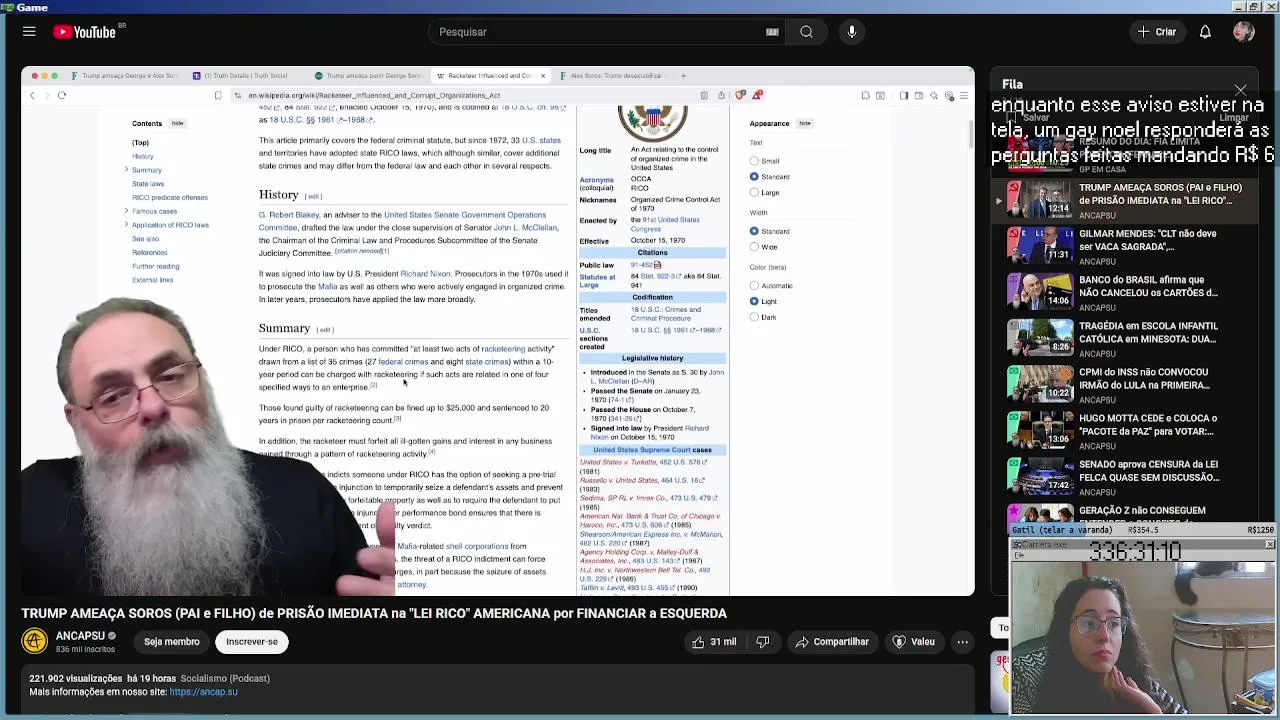Select Dark color radio
Image resolution: width=1280 pixels, height=720 pixels.
pyautogui.click(x=754, y=317)
